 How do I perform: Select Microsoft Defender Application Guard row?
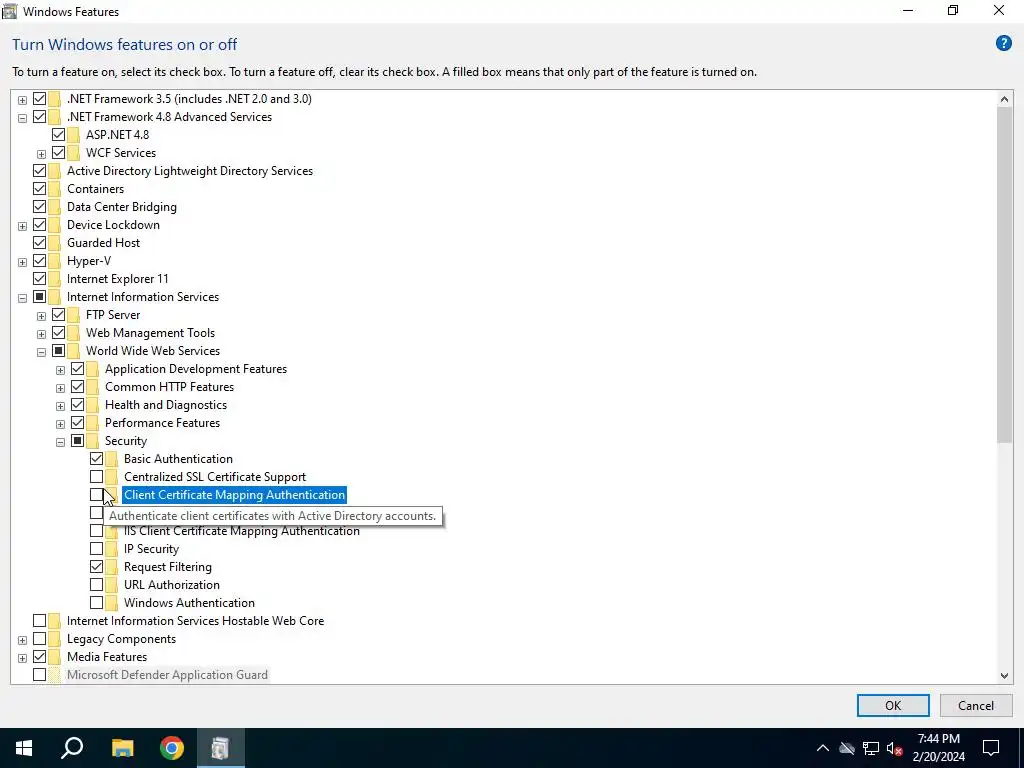point(167,675)
